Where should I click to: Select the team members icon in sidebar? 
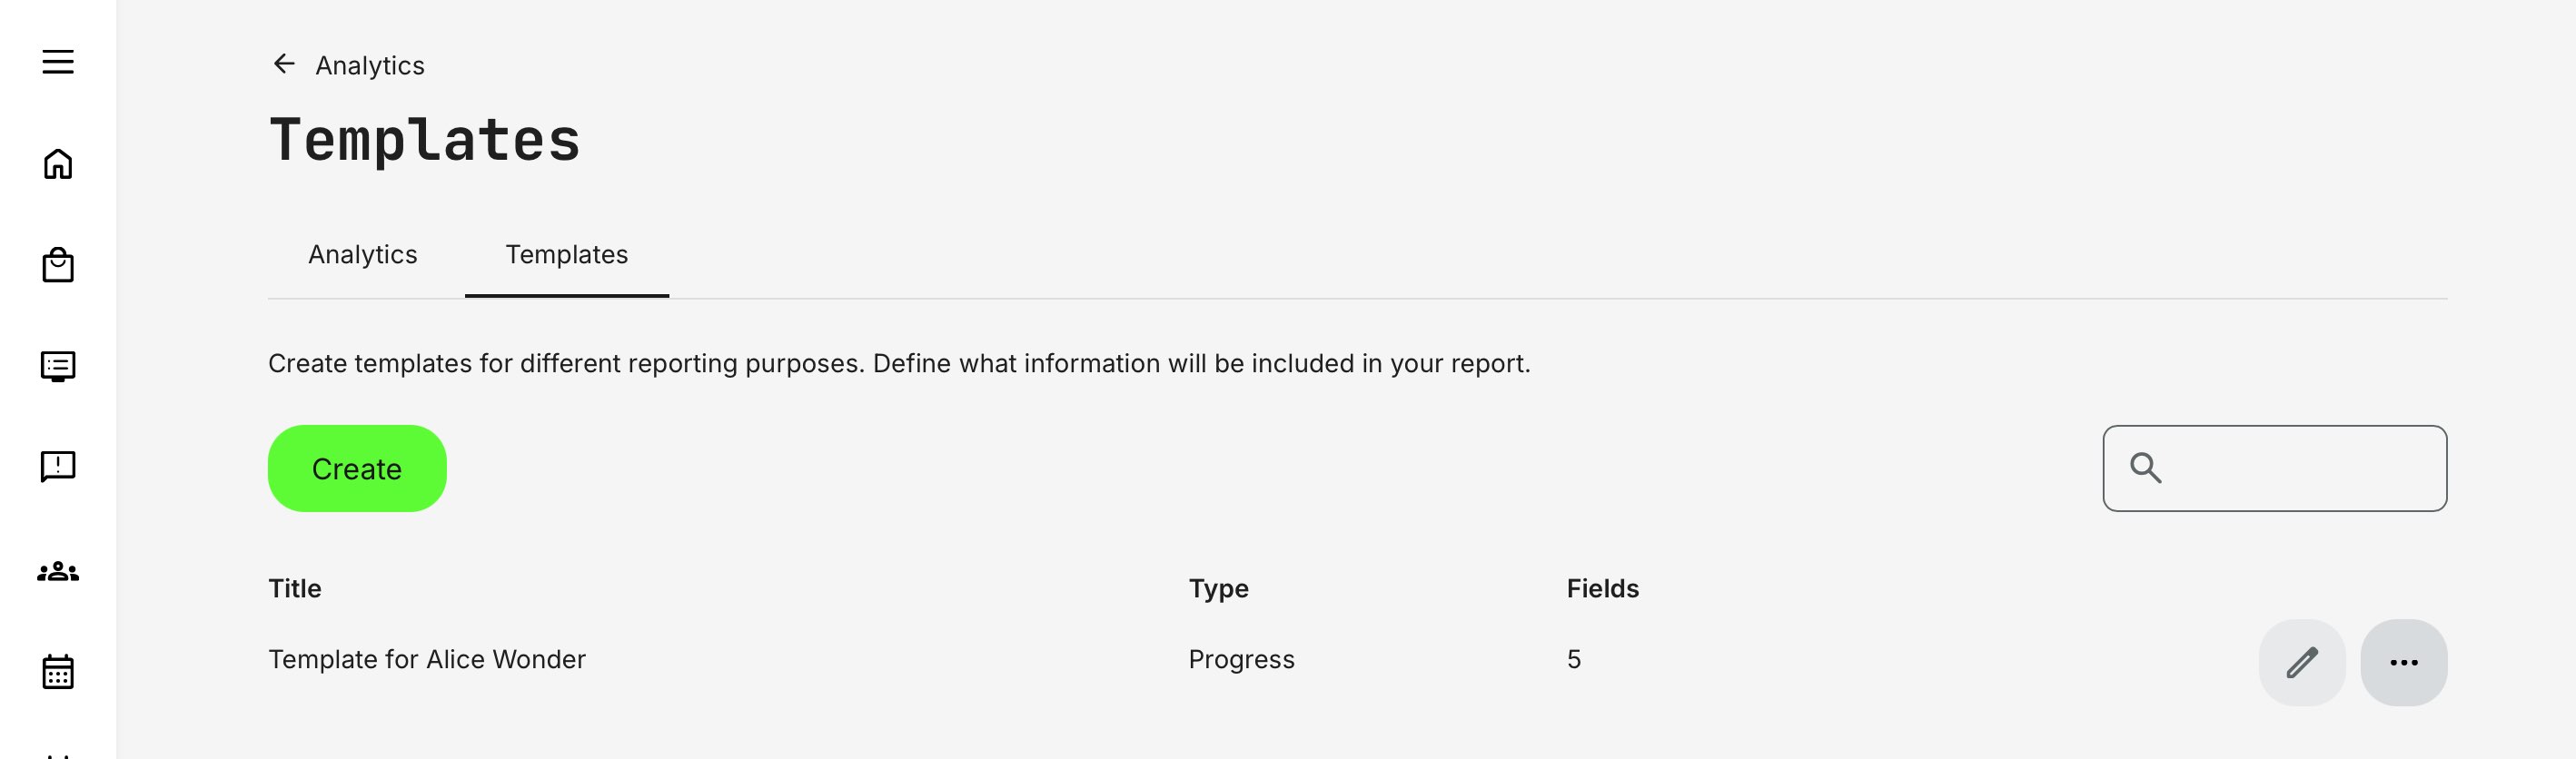coord(59,571)
